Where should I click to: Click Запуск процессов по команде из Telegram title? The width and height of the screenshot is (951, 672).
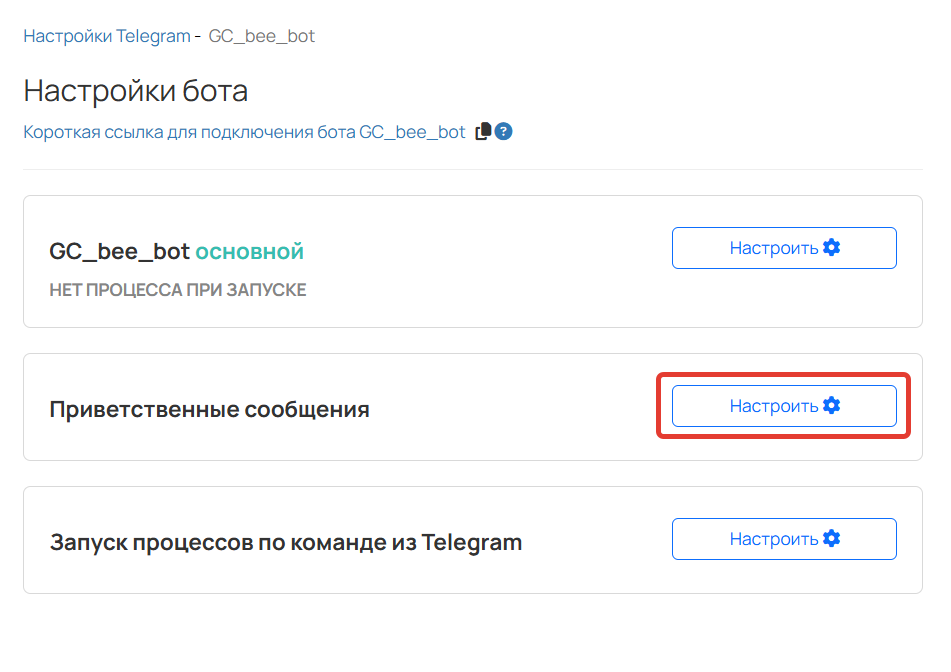[286, 542]
